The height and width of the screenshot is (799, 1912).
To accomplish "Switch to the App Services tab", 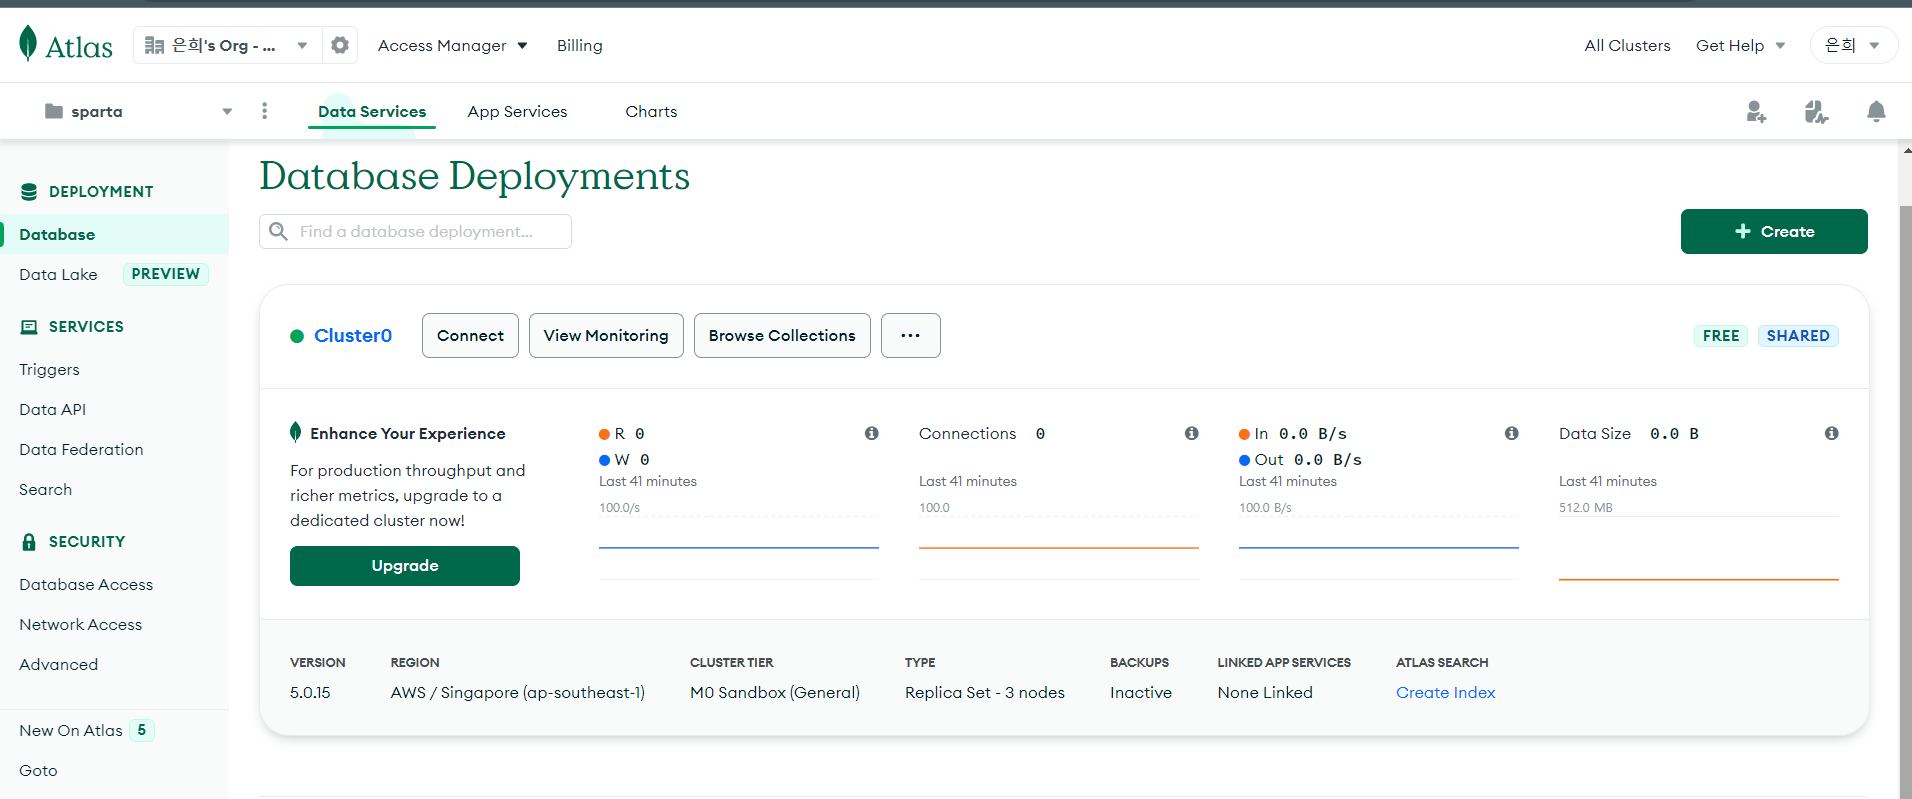I will 517,112.
